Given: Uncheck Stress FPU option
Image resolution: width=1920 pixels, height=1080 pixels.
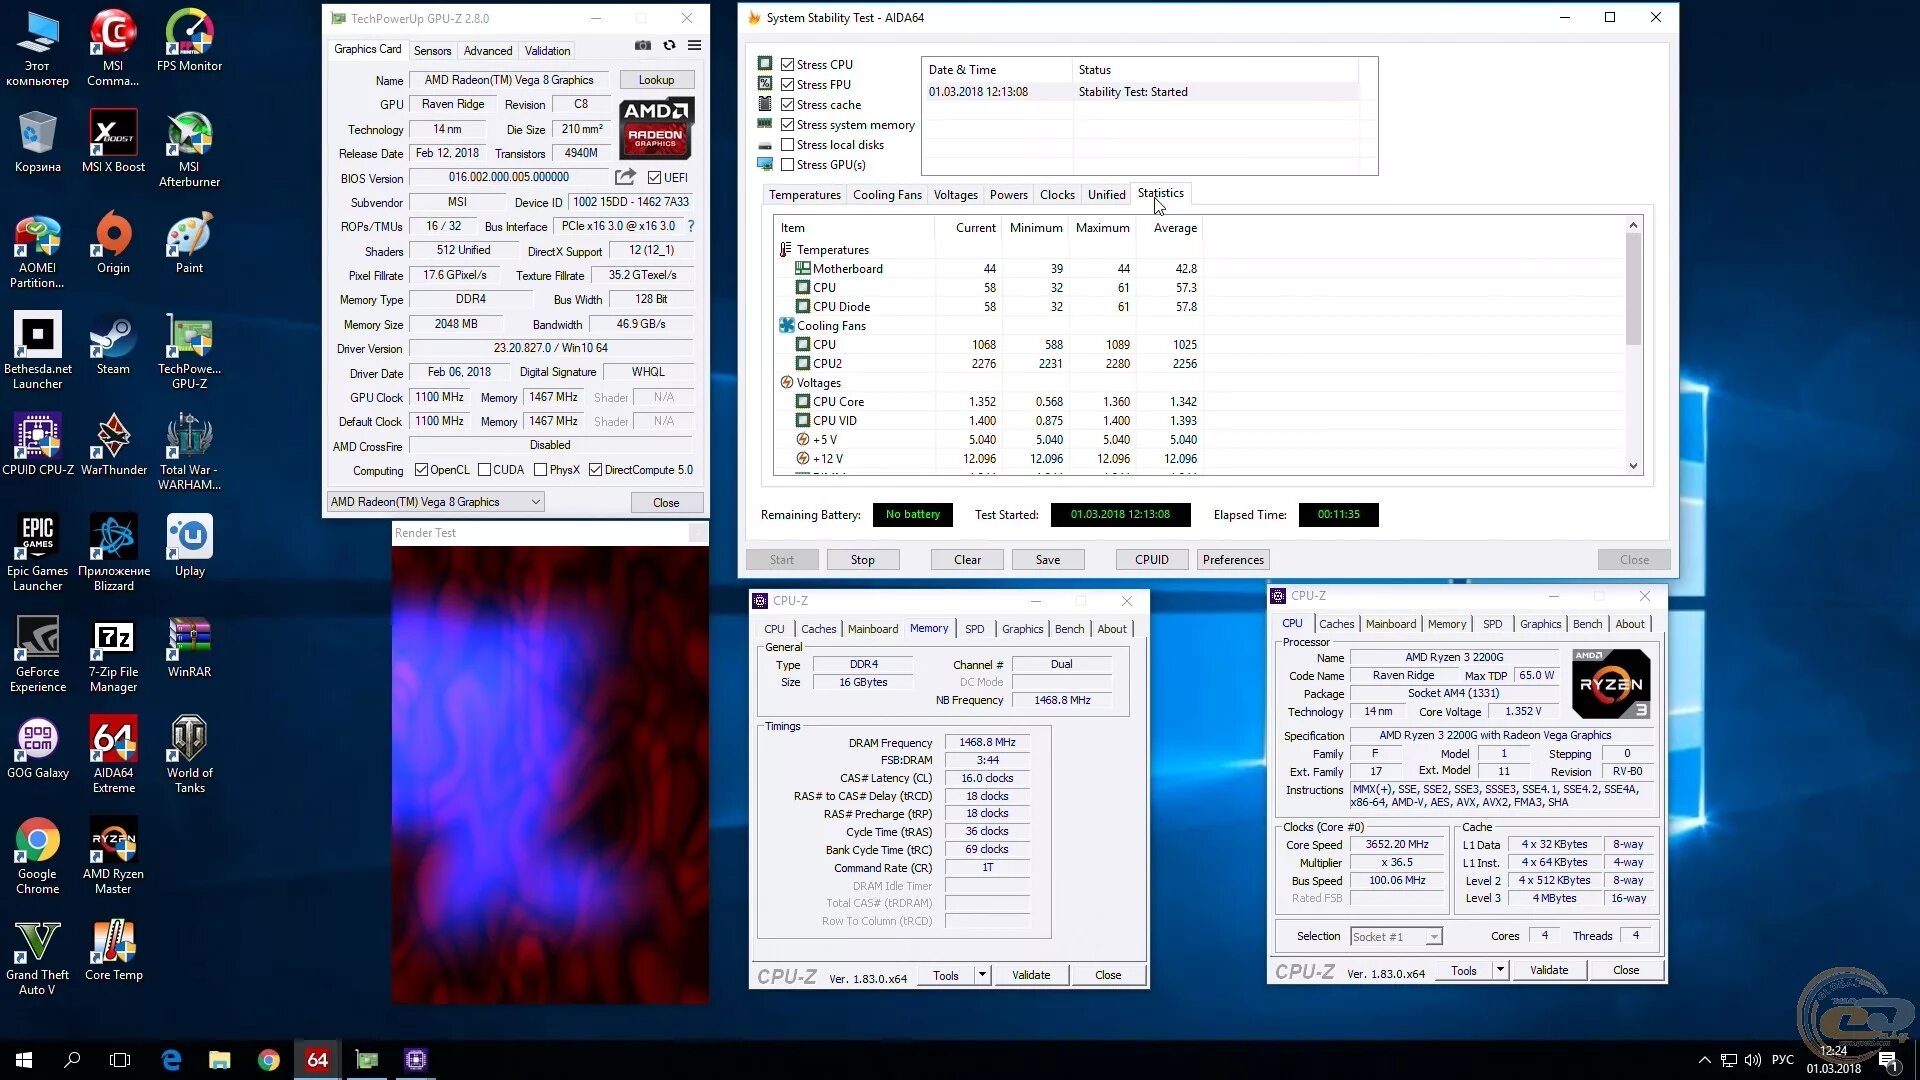Looking at the screenshot, I should pyautogui.click(x=787, y=84).
